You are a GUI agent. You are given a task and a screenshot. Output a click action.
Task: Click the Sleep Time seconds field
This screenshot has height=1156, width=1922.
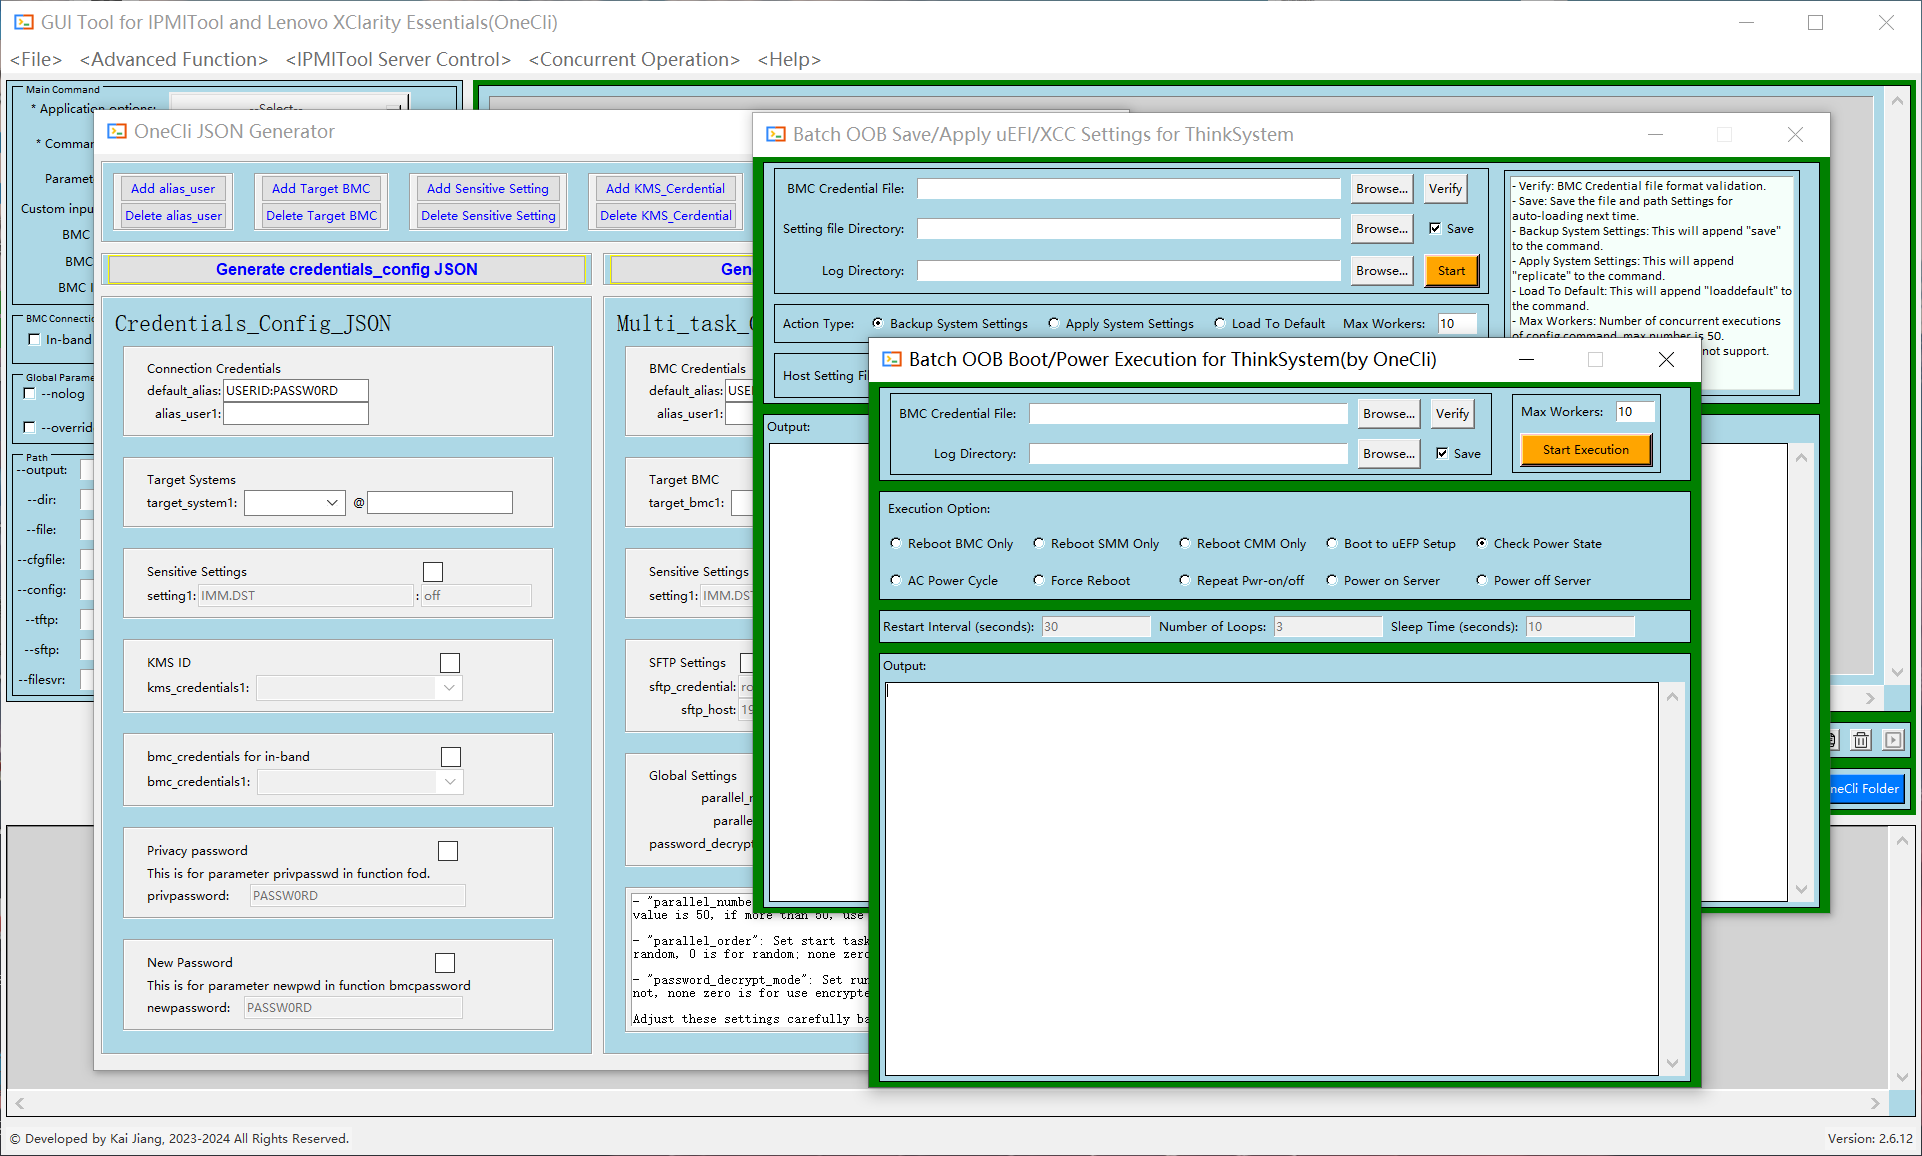coord(1580,627)
